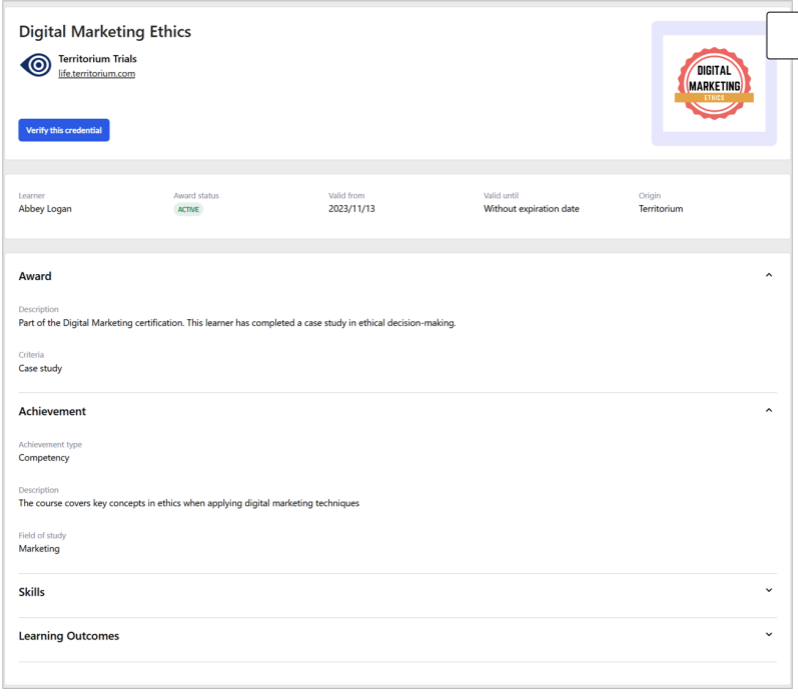Click the Territorium Trials issuer name
Image resolution: width=798 pixels, height=700 pixels.
[97, 59]
